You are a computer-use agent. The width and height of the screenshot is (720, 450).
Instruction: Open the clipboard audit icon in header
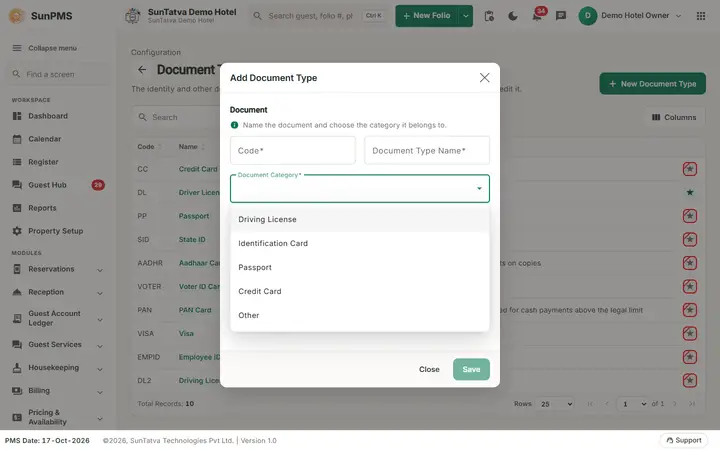pyautogui.click(x=489, y=16)
